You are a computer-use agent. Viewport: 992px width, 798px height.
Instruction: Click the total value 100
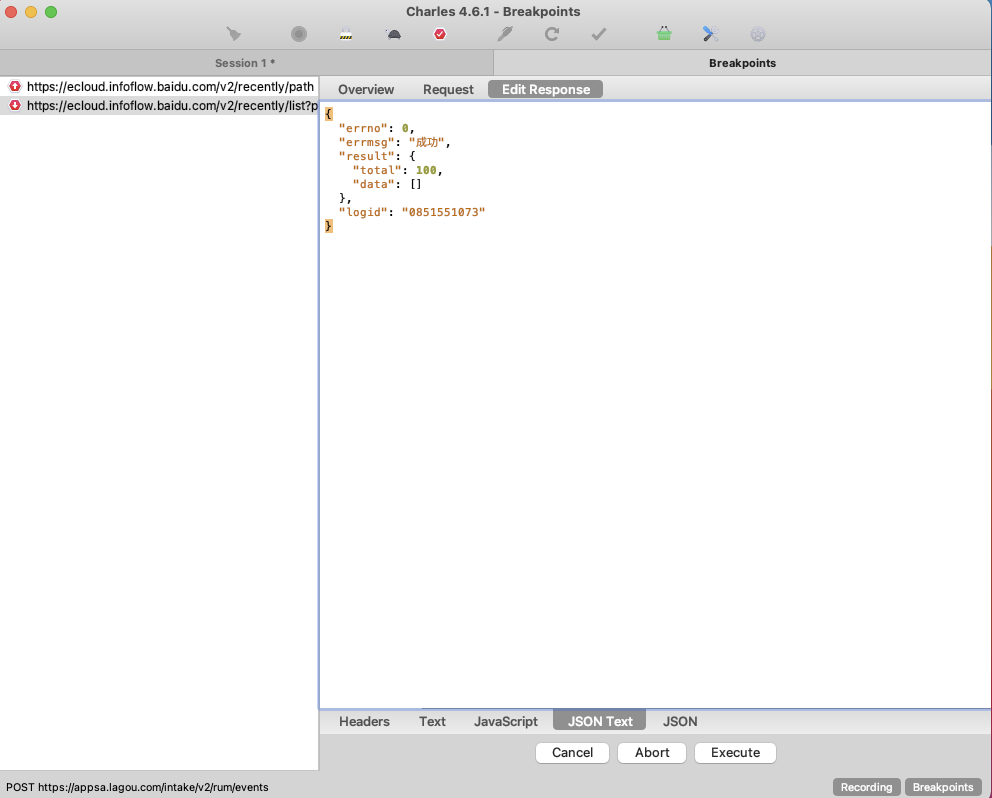426,170
